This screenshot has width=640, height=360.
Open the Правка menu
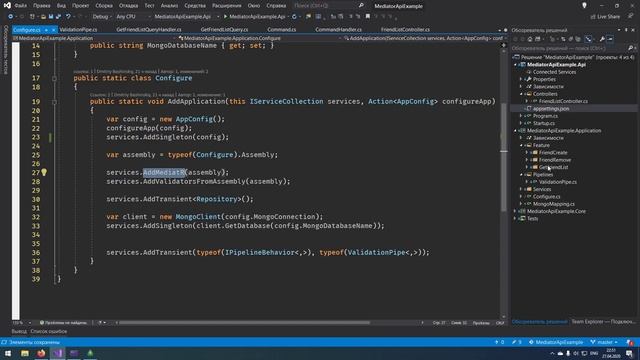42,6
